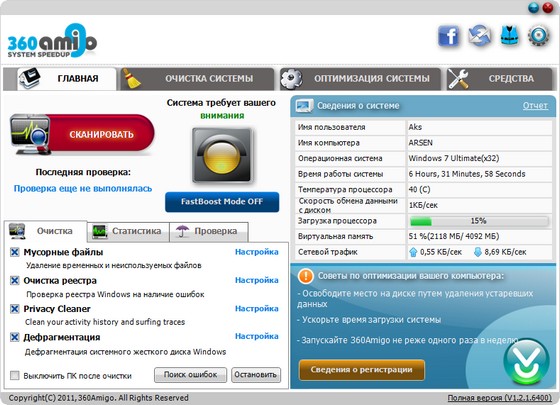Open the Отчет link in system info
Screen dimensions: 560x405
click(x=535, y=105)
